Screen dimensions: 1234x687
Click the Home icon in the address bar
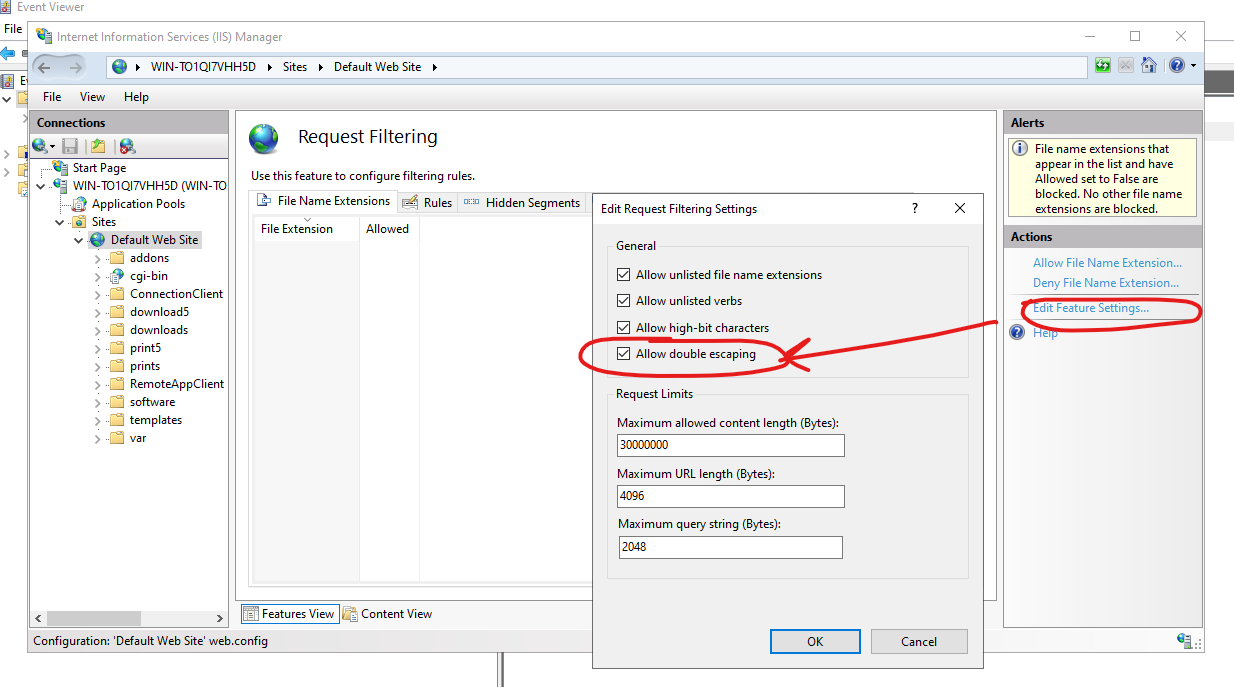click(1149, 66)
